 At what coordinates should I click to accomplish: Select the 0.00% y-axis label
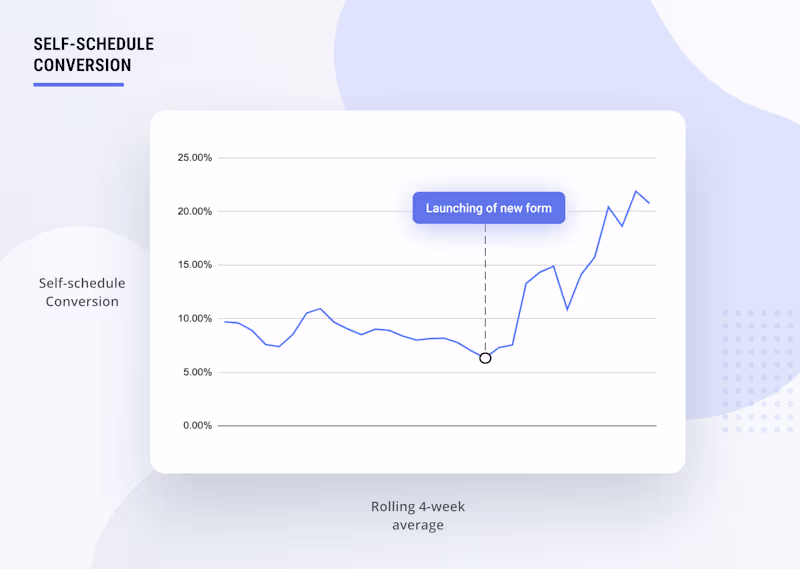pyautogui.click(x=198, y=426)
